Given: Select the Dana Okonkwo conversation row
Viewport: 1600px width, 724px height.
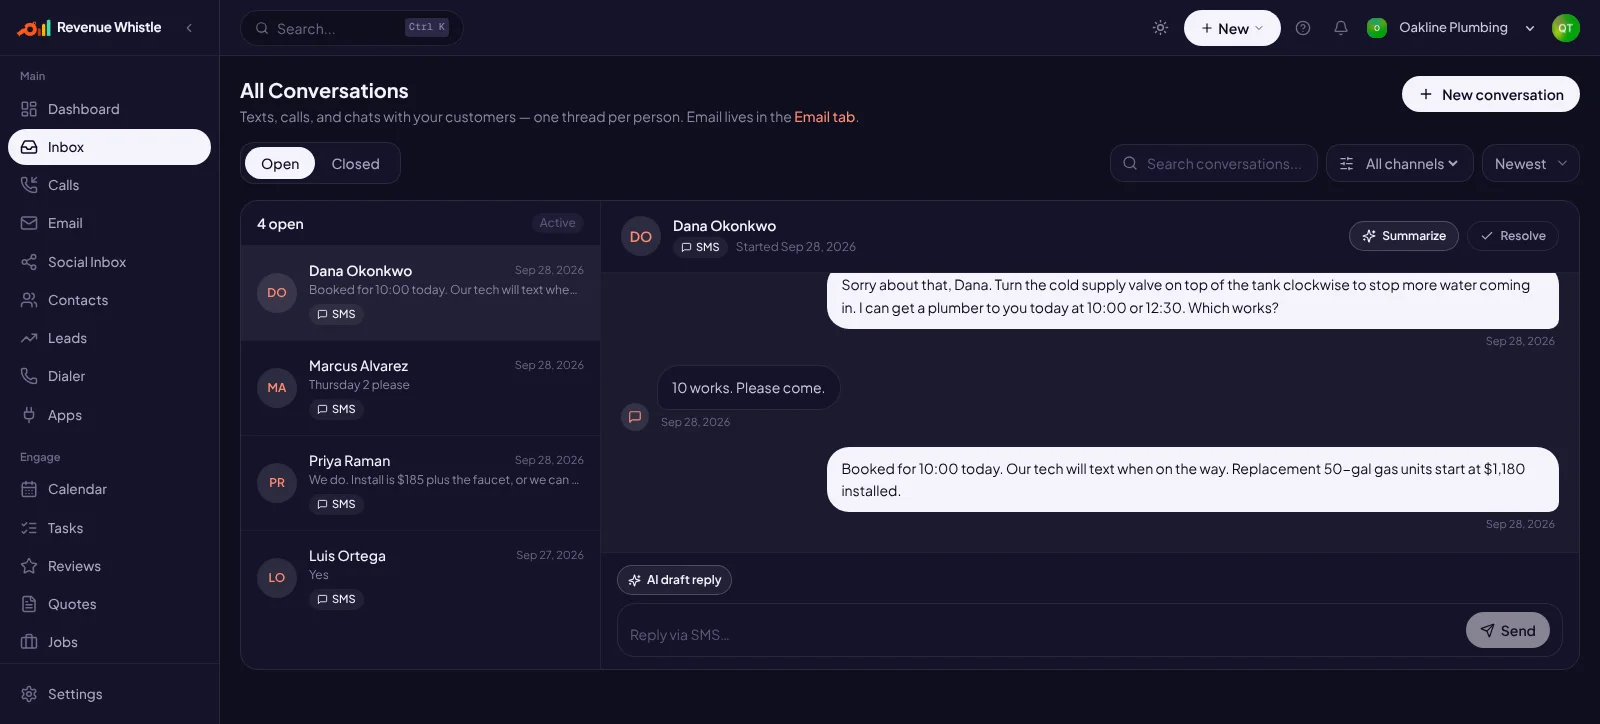Looking at the screenshot, I should [x=420, y=293].
